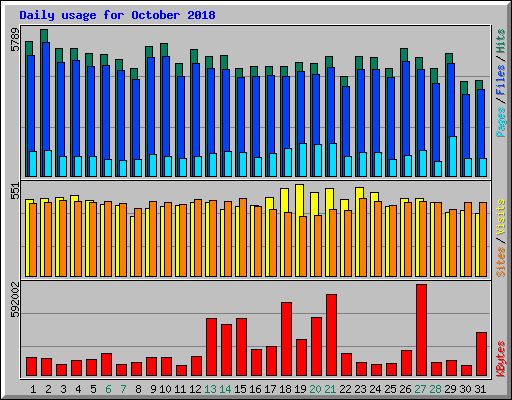512x400 pixels.
Task: Click the green weekend day 13 label
Action: (x=210, y=389)
